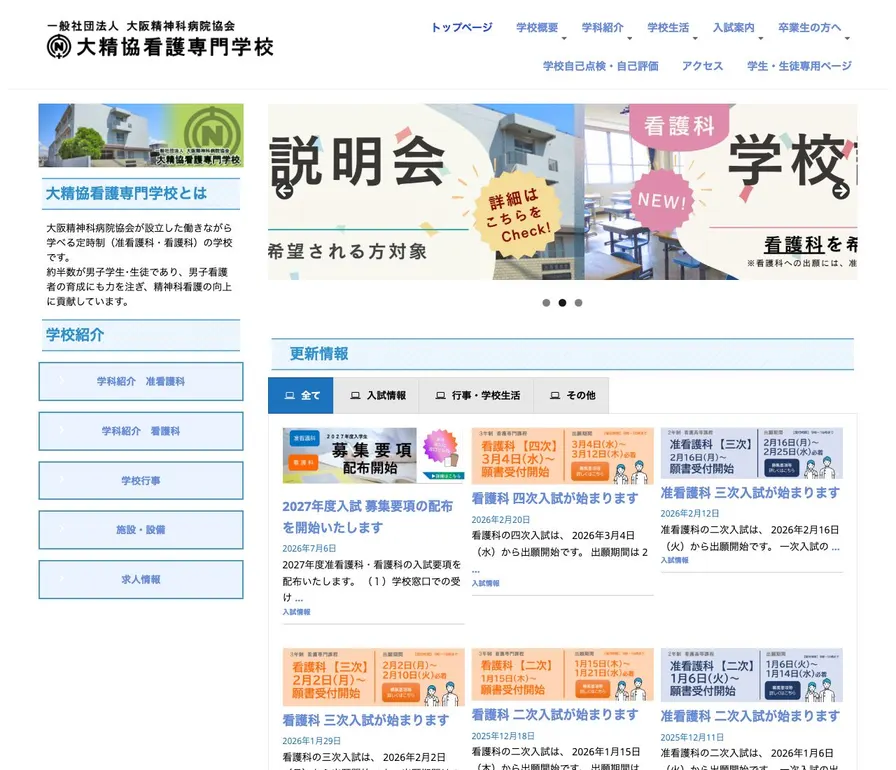The width and height of the screenshot is (896, 770).
Task: Switch to the その他 tab
Action: tap(571, 395)
